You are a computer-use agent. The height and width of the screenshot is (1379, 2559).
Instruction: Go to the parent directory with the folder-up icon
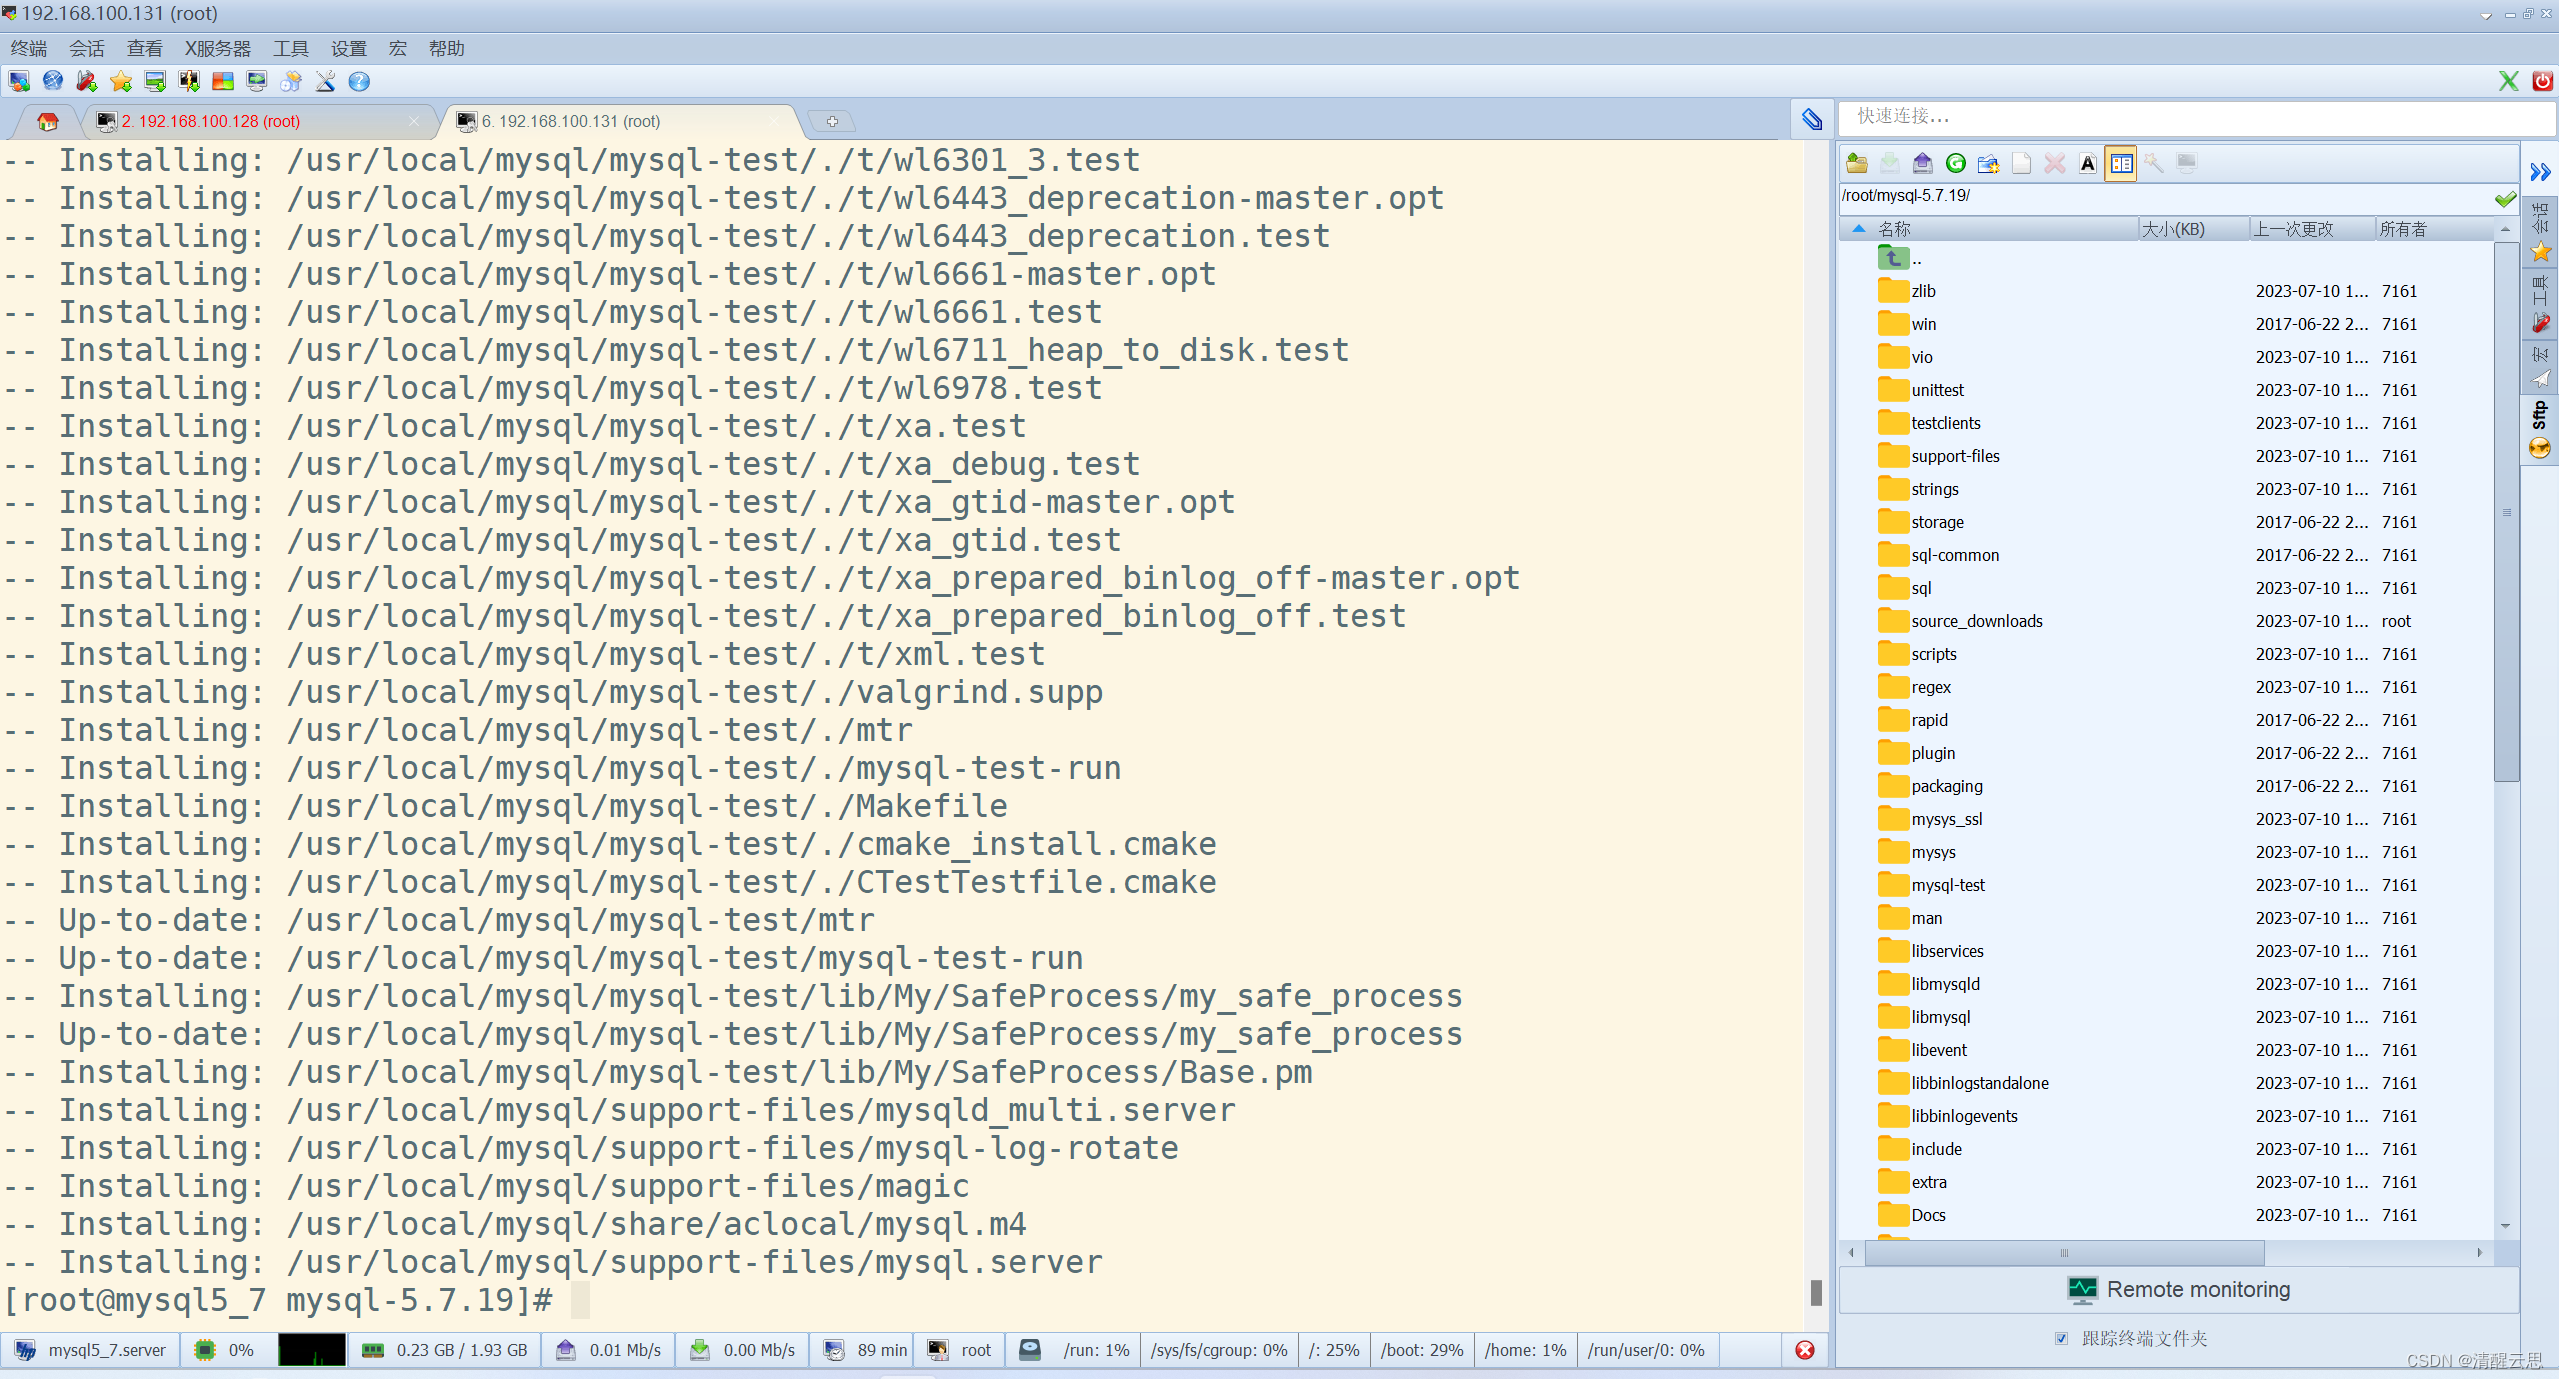coord(1857,164)
